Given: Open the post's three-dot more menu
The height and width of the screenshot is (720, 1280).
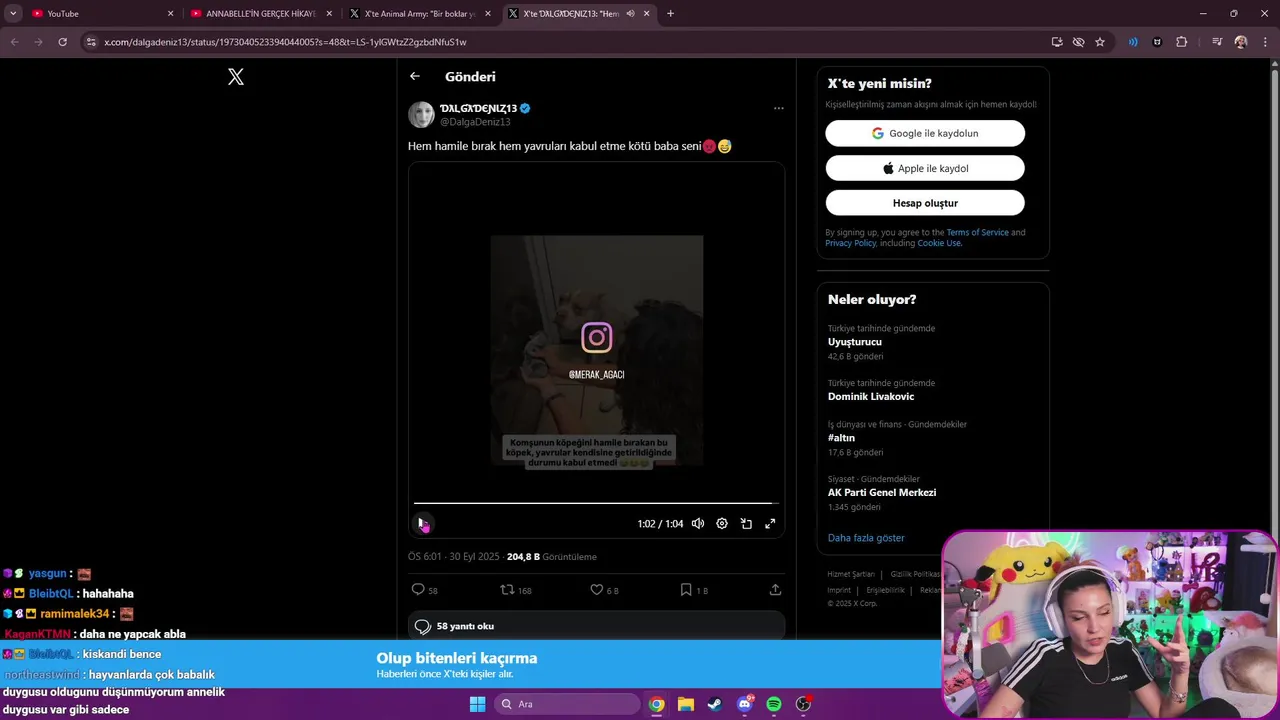Looking at the screenshot, I should (778, 108).
